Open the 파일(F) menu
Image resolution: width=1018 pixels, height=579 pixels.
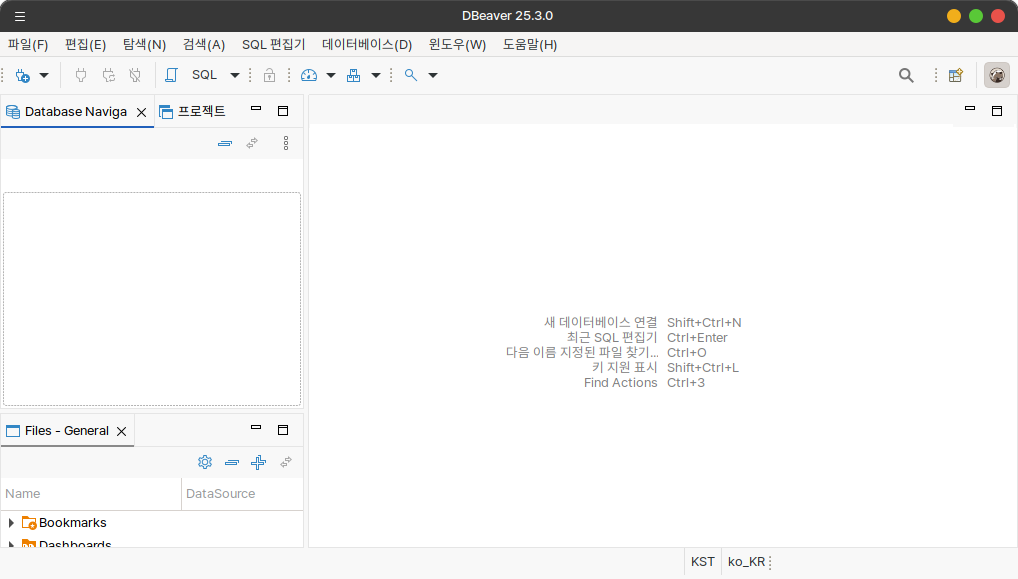coord(28,45)
